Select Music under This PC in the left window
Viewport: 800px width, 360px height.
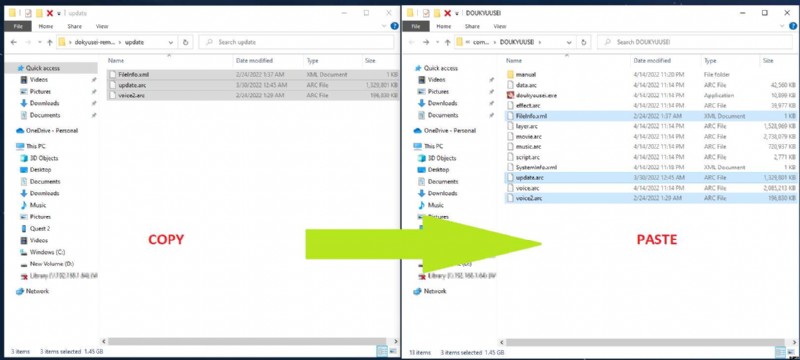click(38, 205)
